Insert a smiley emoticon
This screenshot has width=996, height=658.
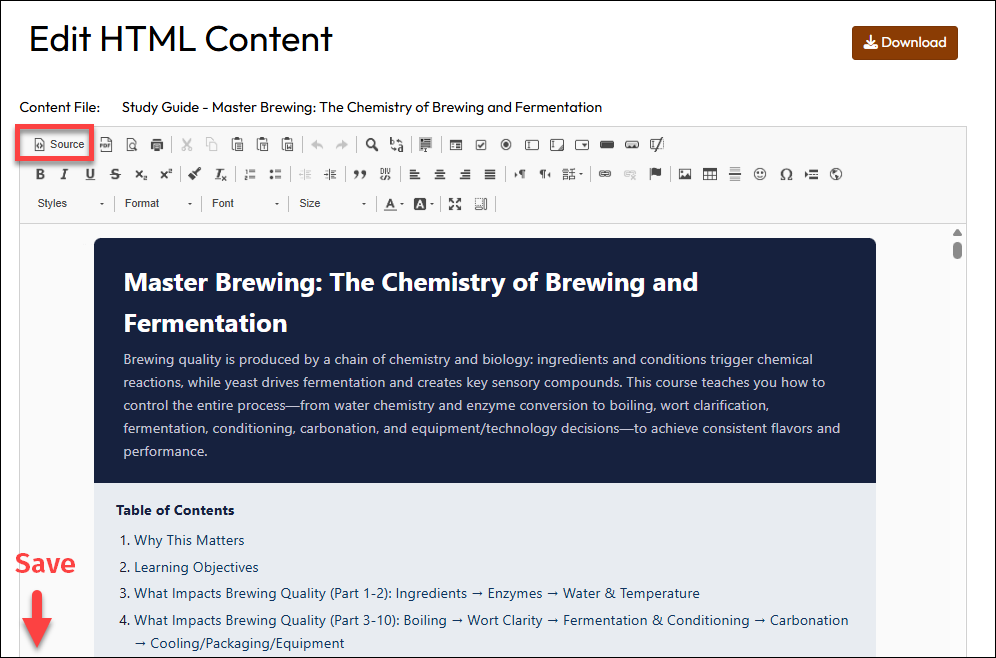pyautogui.click(x=760, y=174)
